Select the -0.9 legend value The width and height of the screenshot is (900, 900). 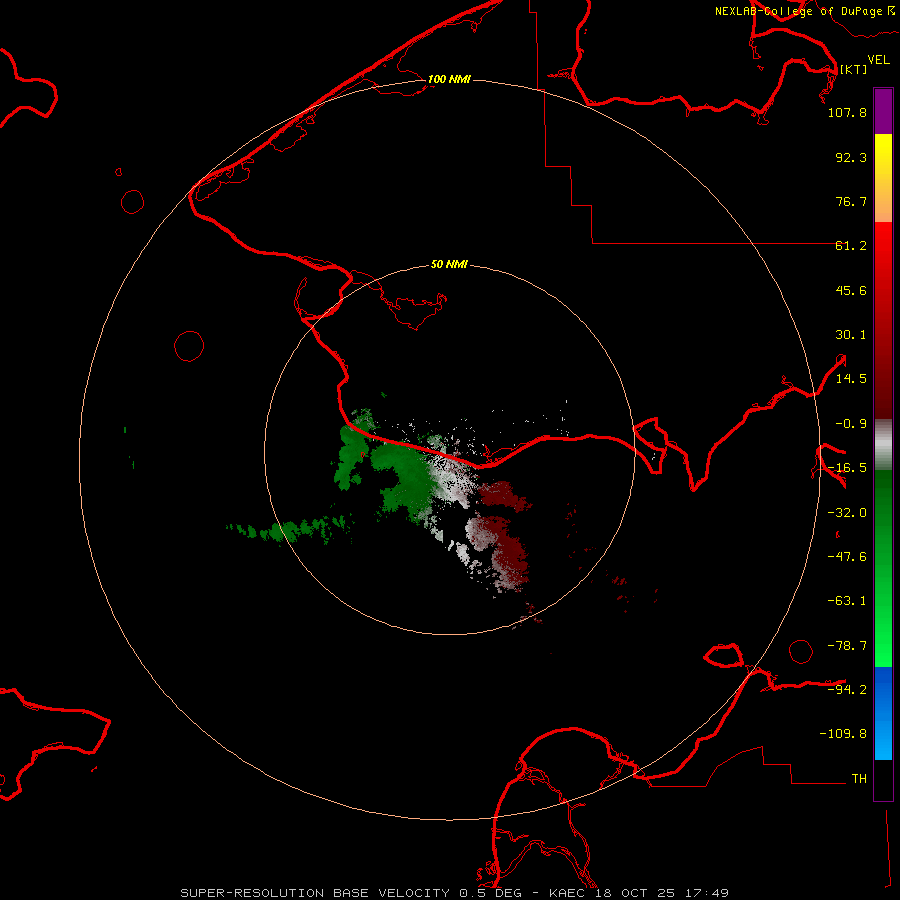(x=851, y=424)
